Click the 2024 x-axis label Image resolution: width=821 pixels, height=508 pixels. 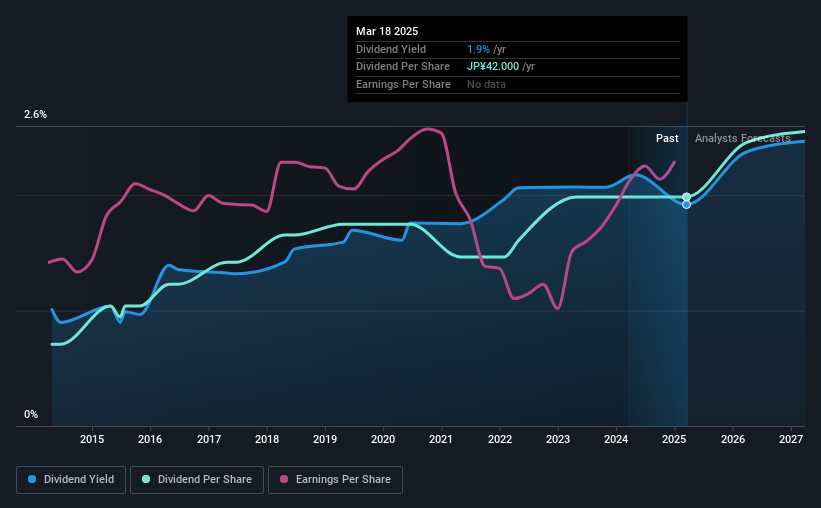[x=616, y=439]
